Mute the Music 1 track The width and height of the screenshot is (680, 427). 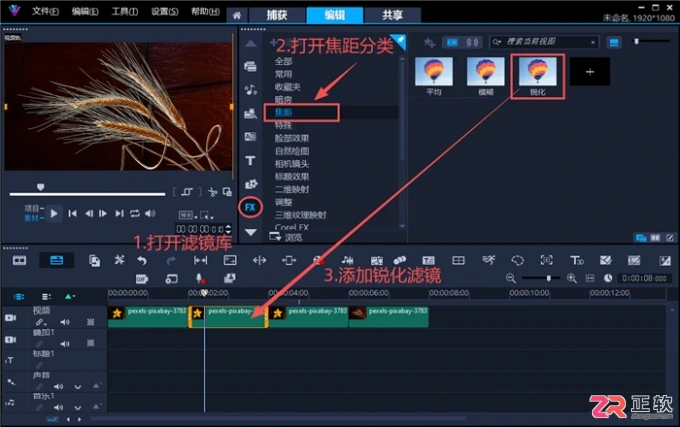click(x=59, y=407)
